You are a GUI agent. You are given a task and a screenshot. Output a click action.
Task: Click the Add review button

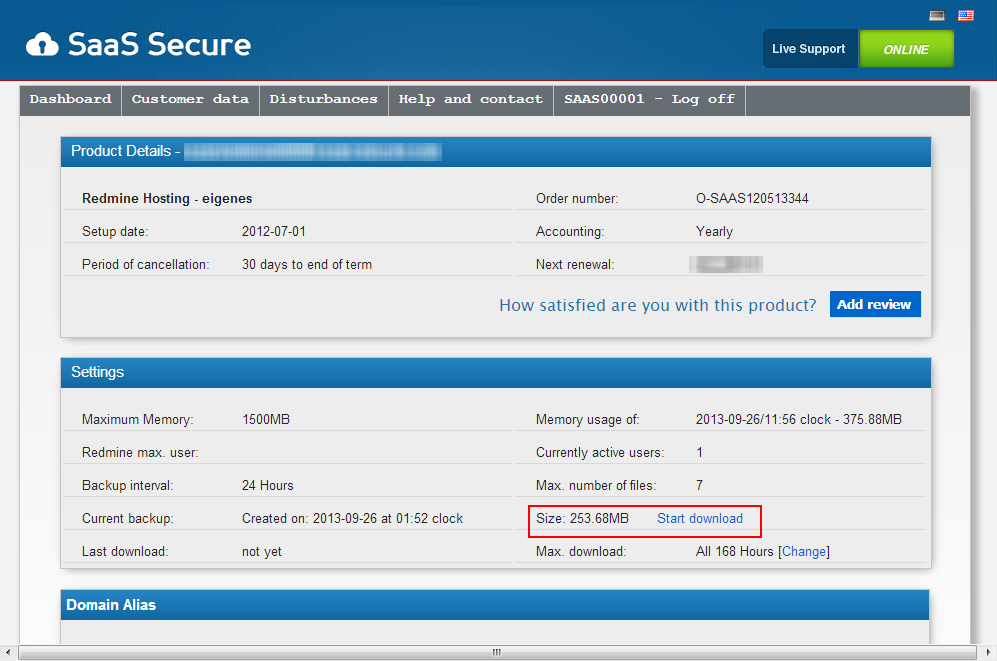[875, 304]
